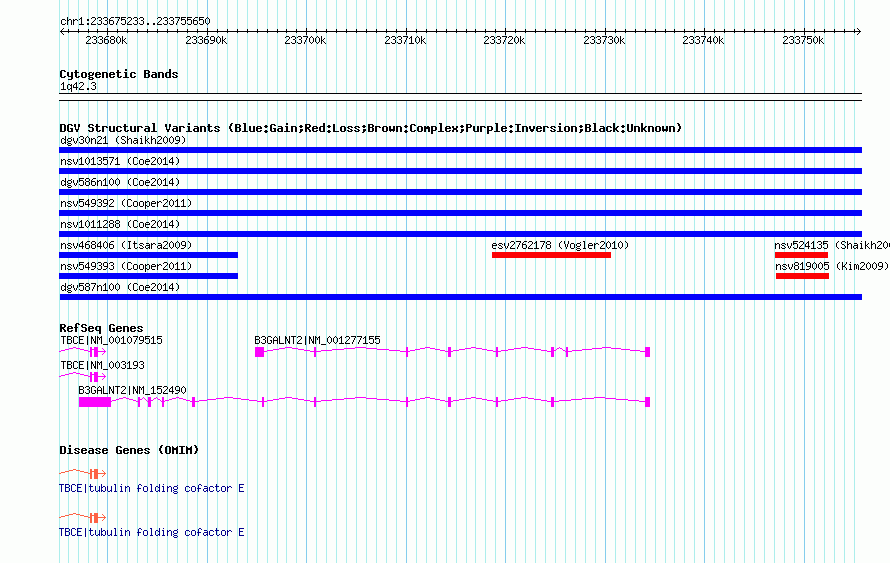This screenshot has width=890, height=563.
Task: Click the nsv819005 (Kim2009) label
Action: click(832, 266)
